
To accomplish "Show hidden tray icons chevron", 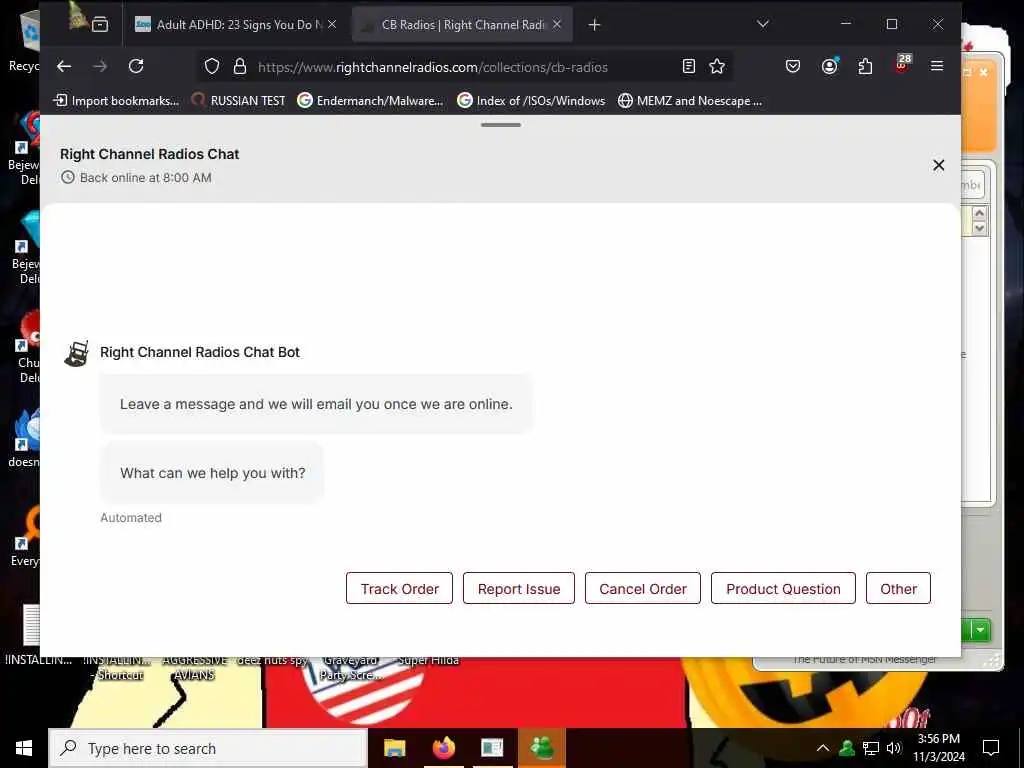I will pos(823,748).
